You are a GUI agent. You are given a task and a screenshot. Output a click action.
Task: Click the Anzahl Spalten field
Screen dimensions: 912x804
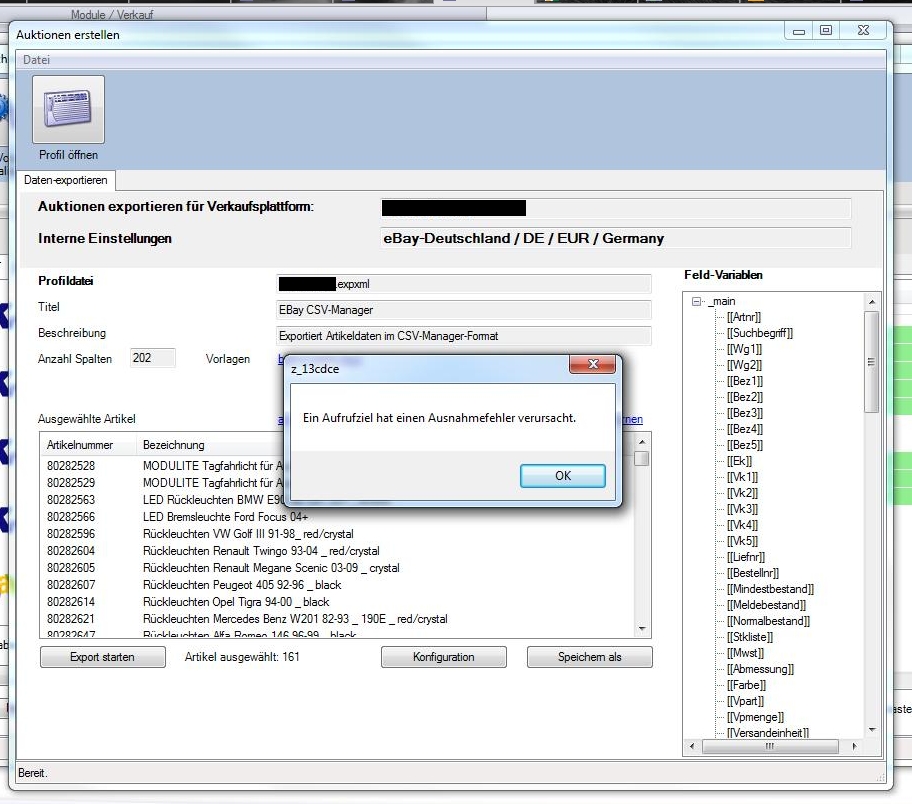coord(152,358)
